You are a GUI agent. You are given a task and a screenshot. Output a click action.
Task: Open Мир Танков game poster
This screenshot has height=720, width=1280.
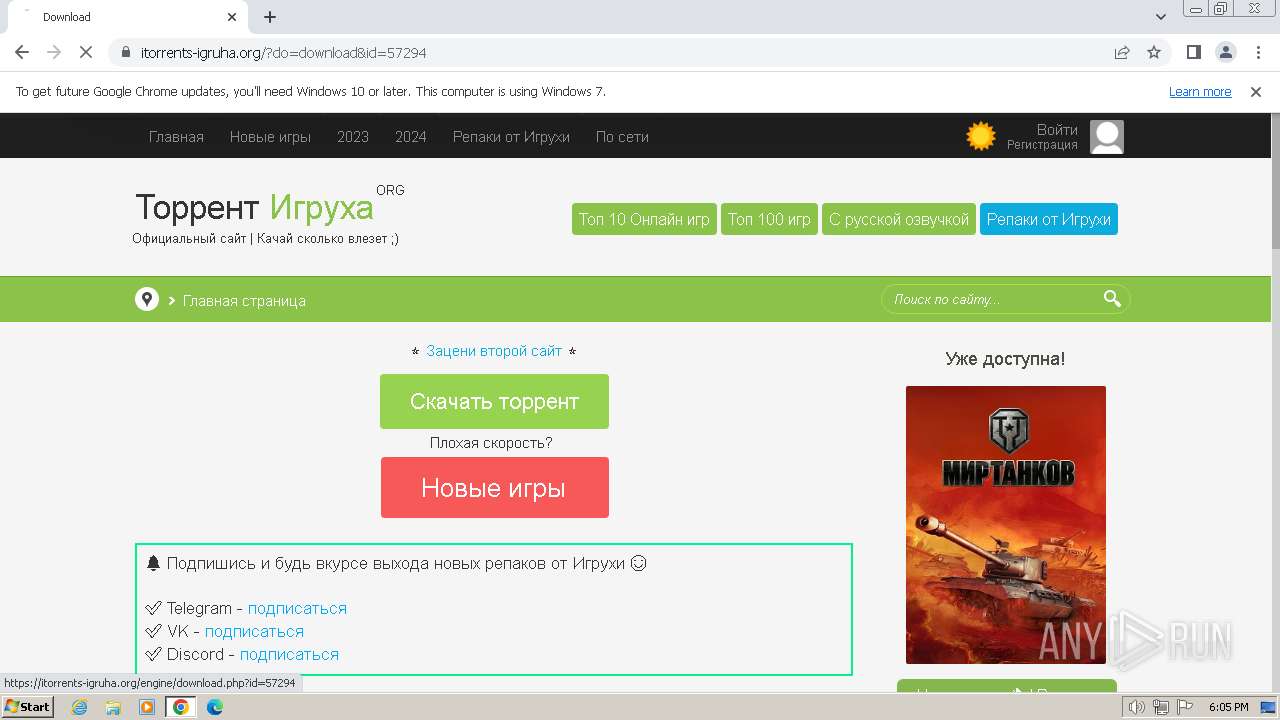tap(1006, 525)
